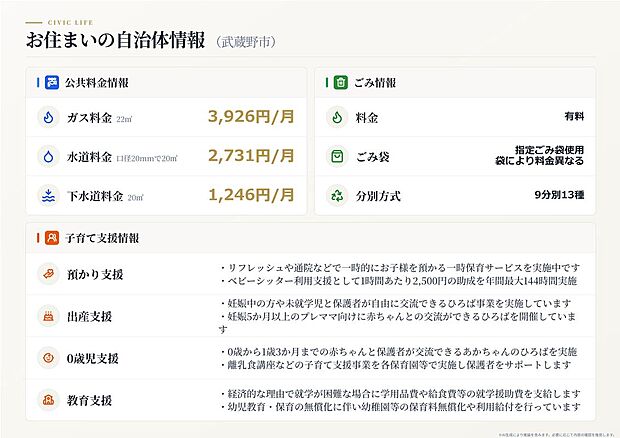The image size is (620, 438).
Task: Click the orange 子育て支援情報 people icon
Action: coord(52,238)
